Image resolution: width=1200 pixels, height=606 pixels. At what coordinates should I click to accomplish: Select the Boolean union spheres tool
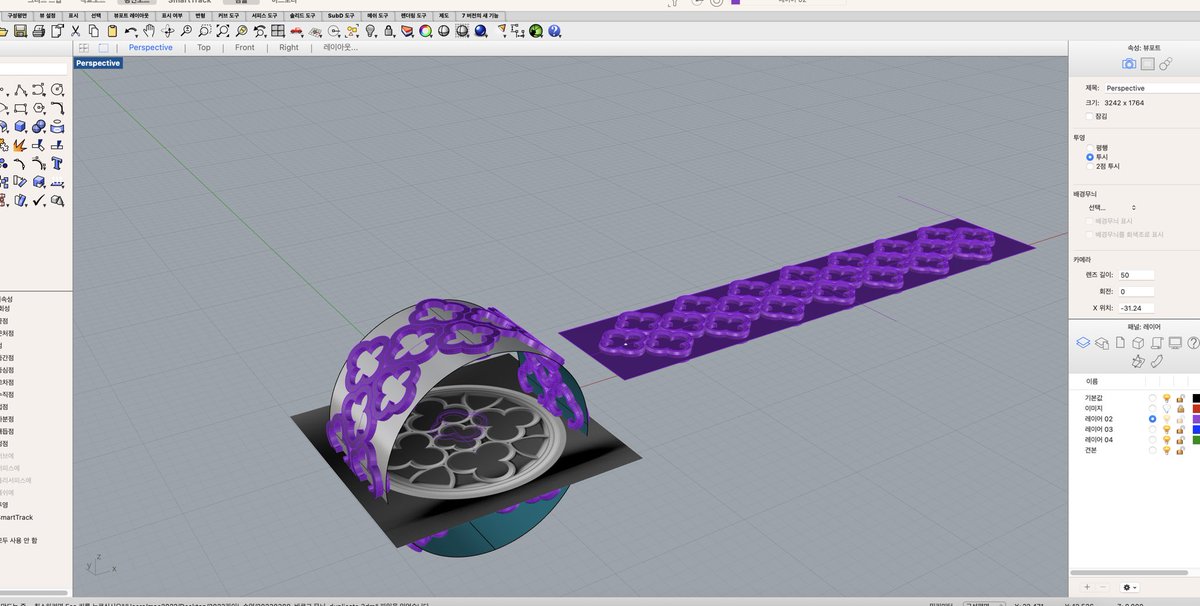[x=39, y=126]
